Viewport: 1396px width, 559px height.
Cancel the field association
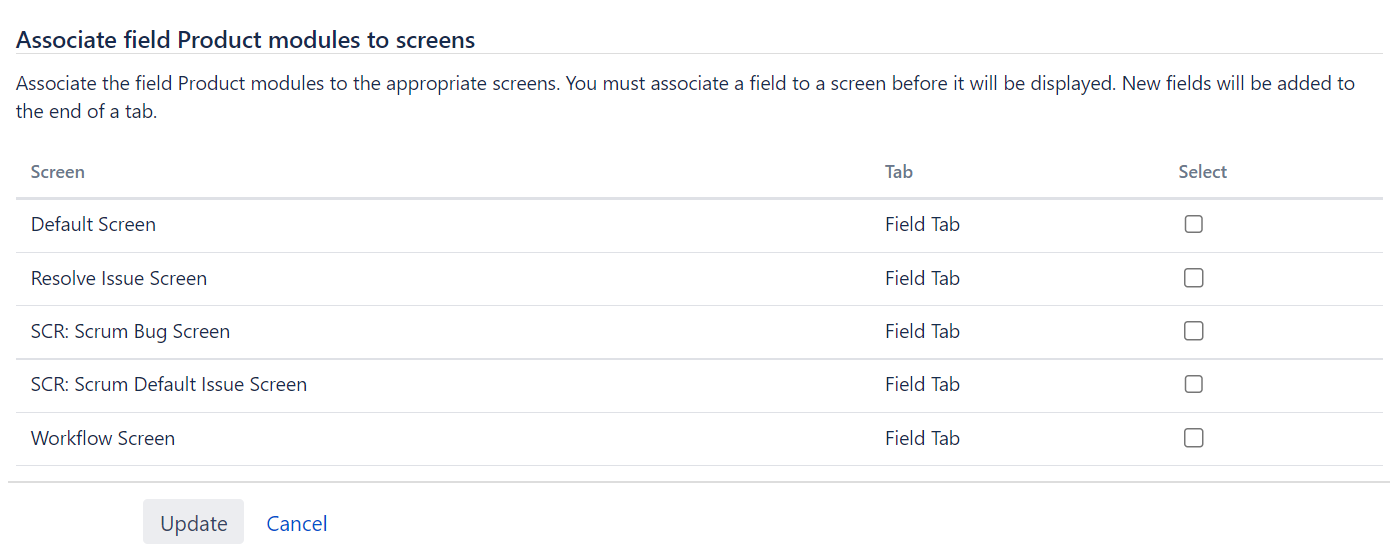pyautogui.click(x=297, y=523)
